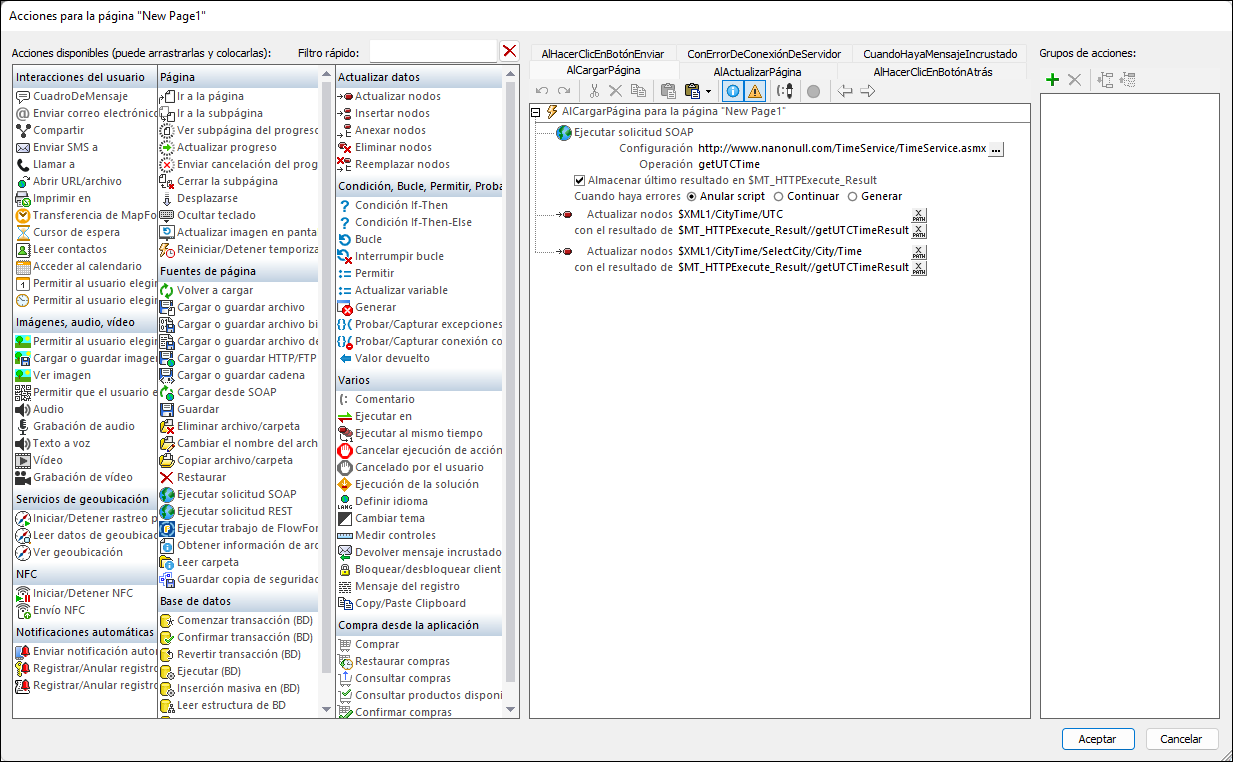The height and width of the screenshot is (762, 1233).
Task: Switch to AlHacerClicEnBotónEnviar tab
Action: [x=602, y=54]
